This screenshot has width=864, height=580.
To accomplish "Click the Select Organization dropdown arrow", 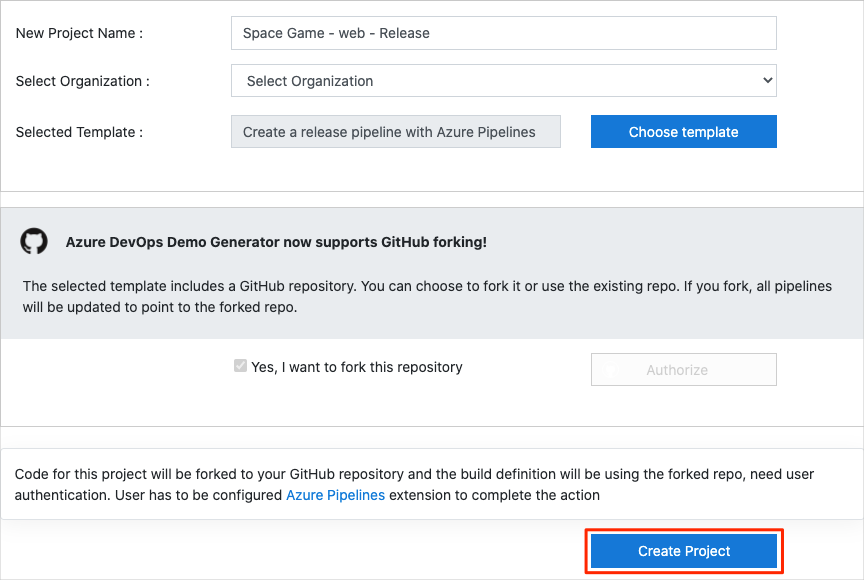I will tap(767, 80).
